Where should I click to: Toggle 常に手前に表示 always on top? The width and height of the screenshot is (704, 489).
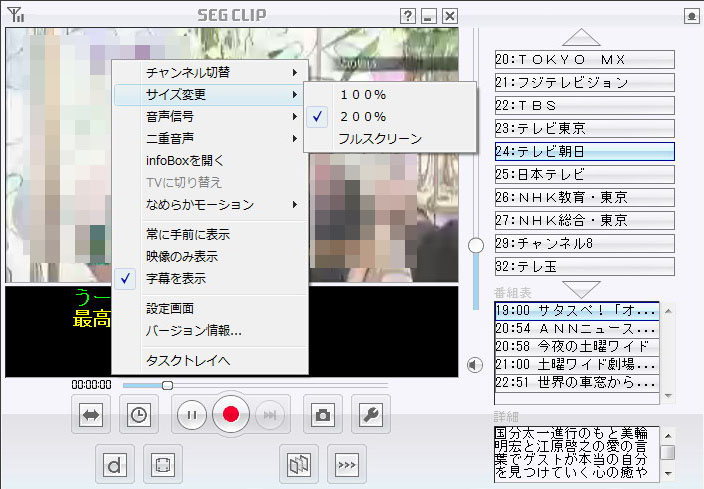(x=210, y=234)
